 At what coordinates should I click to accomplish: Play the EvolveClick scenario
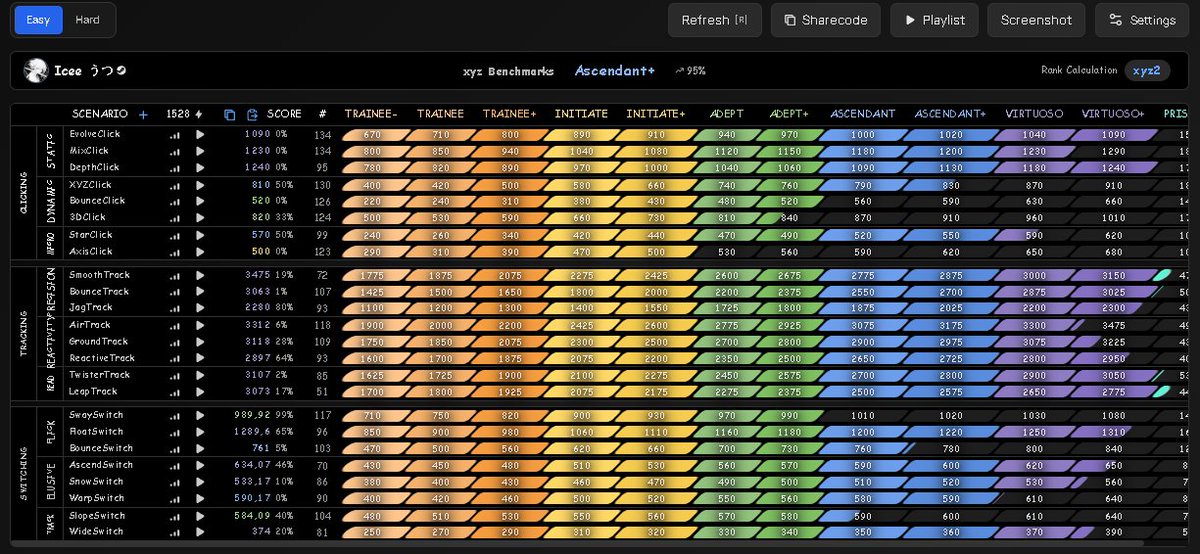point(200,134)
